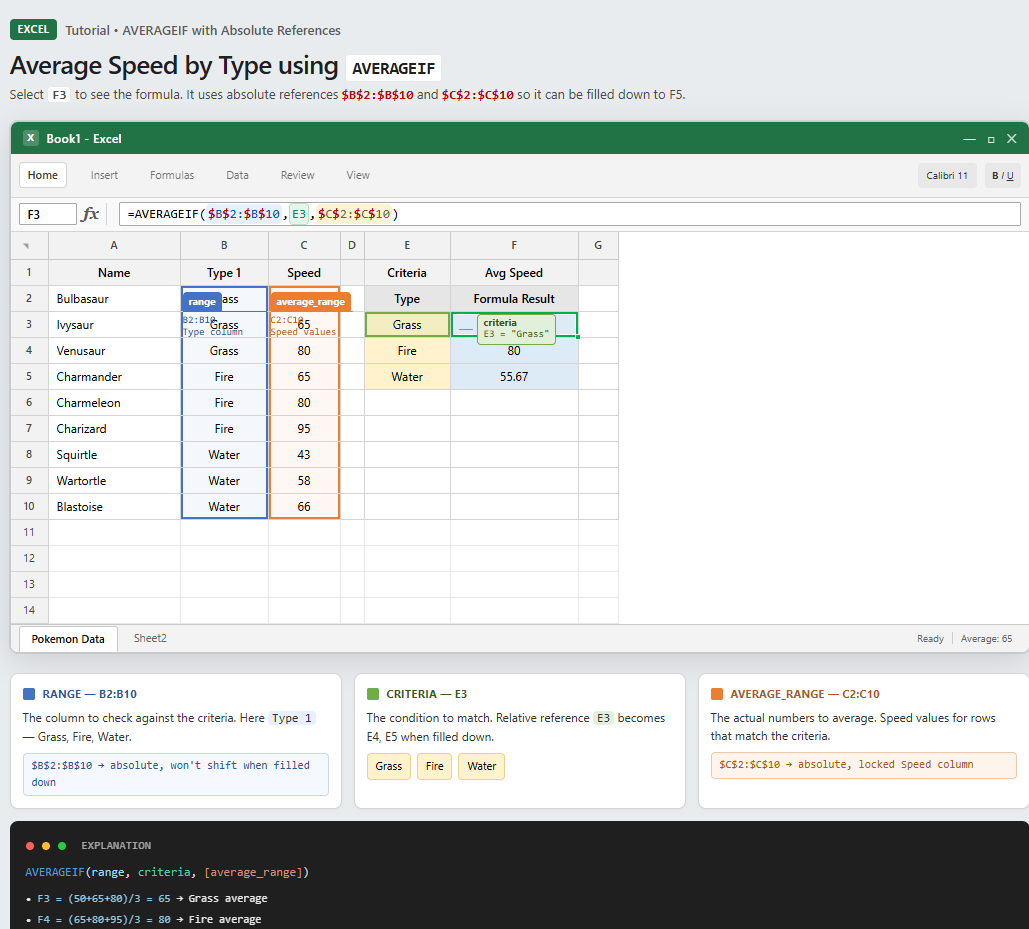The height and width of the screenshot is (929, 1029).
Task: Select column G header
Action: (x=598, y=245)
